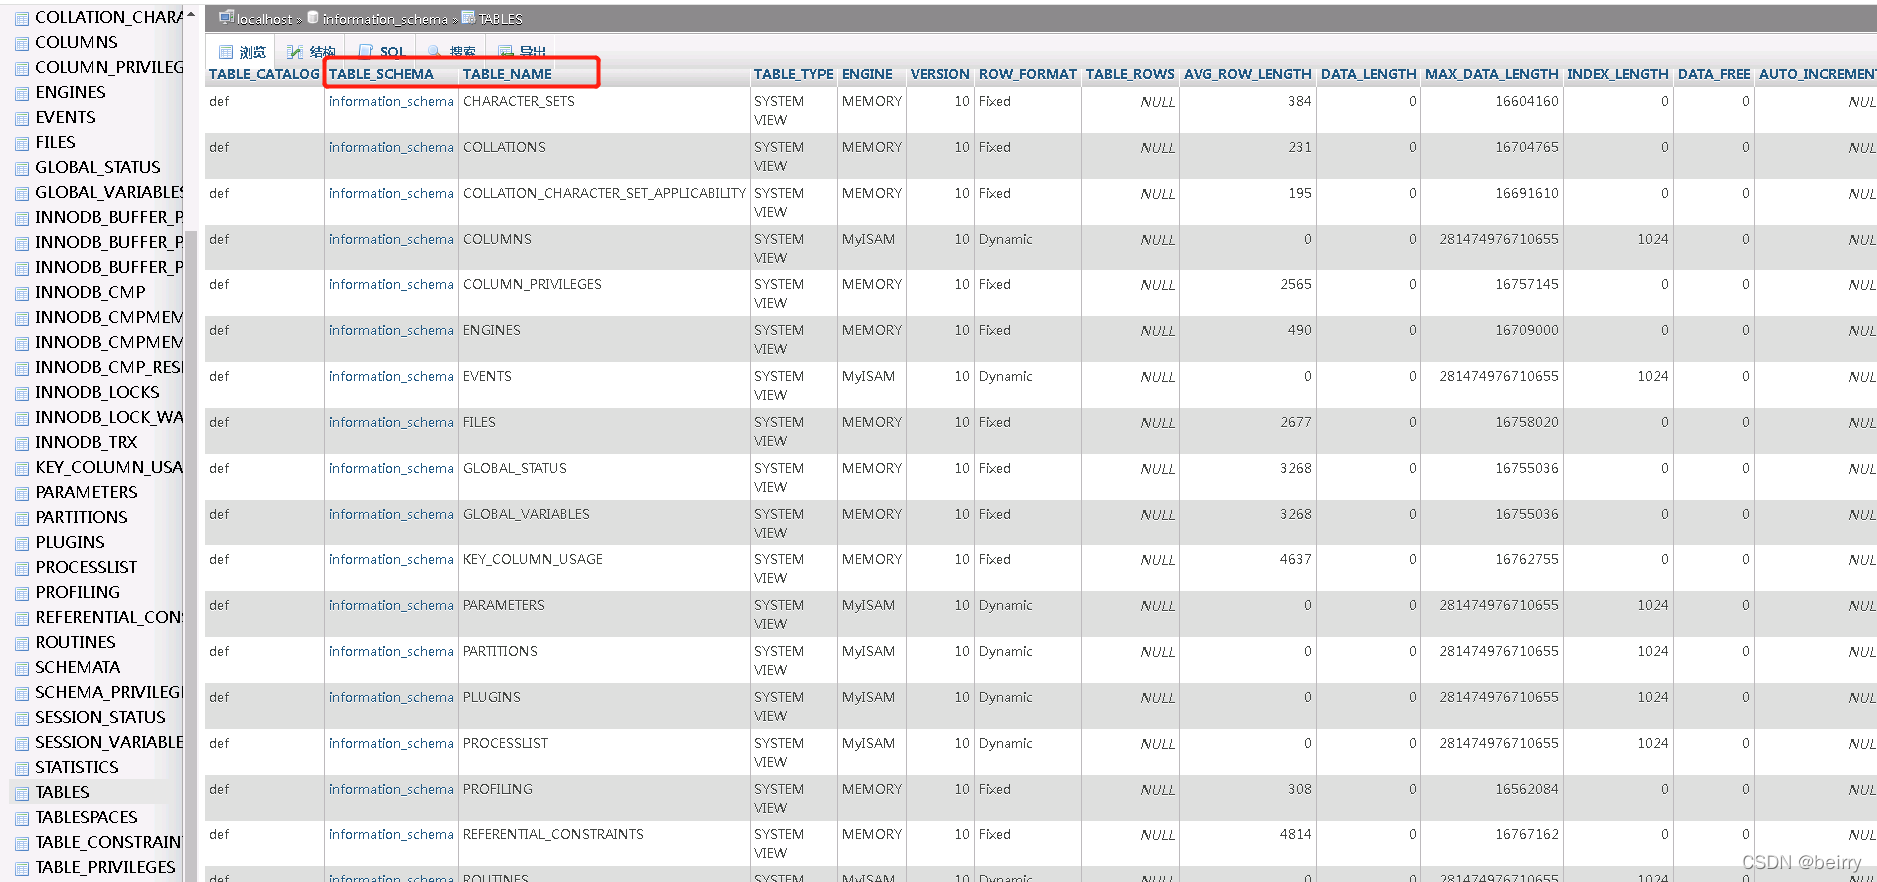1877x882 pixels.
Task: Open information_schema link in CHARACTER_SETS row
Action: 391,102
